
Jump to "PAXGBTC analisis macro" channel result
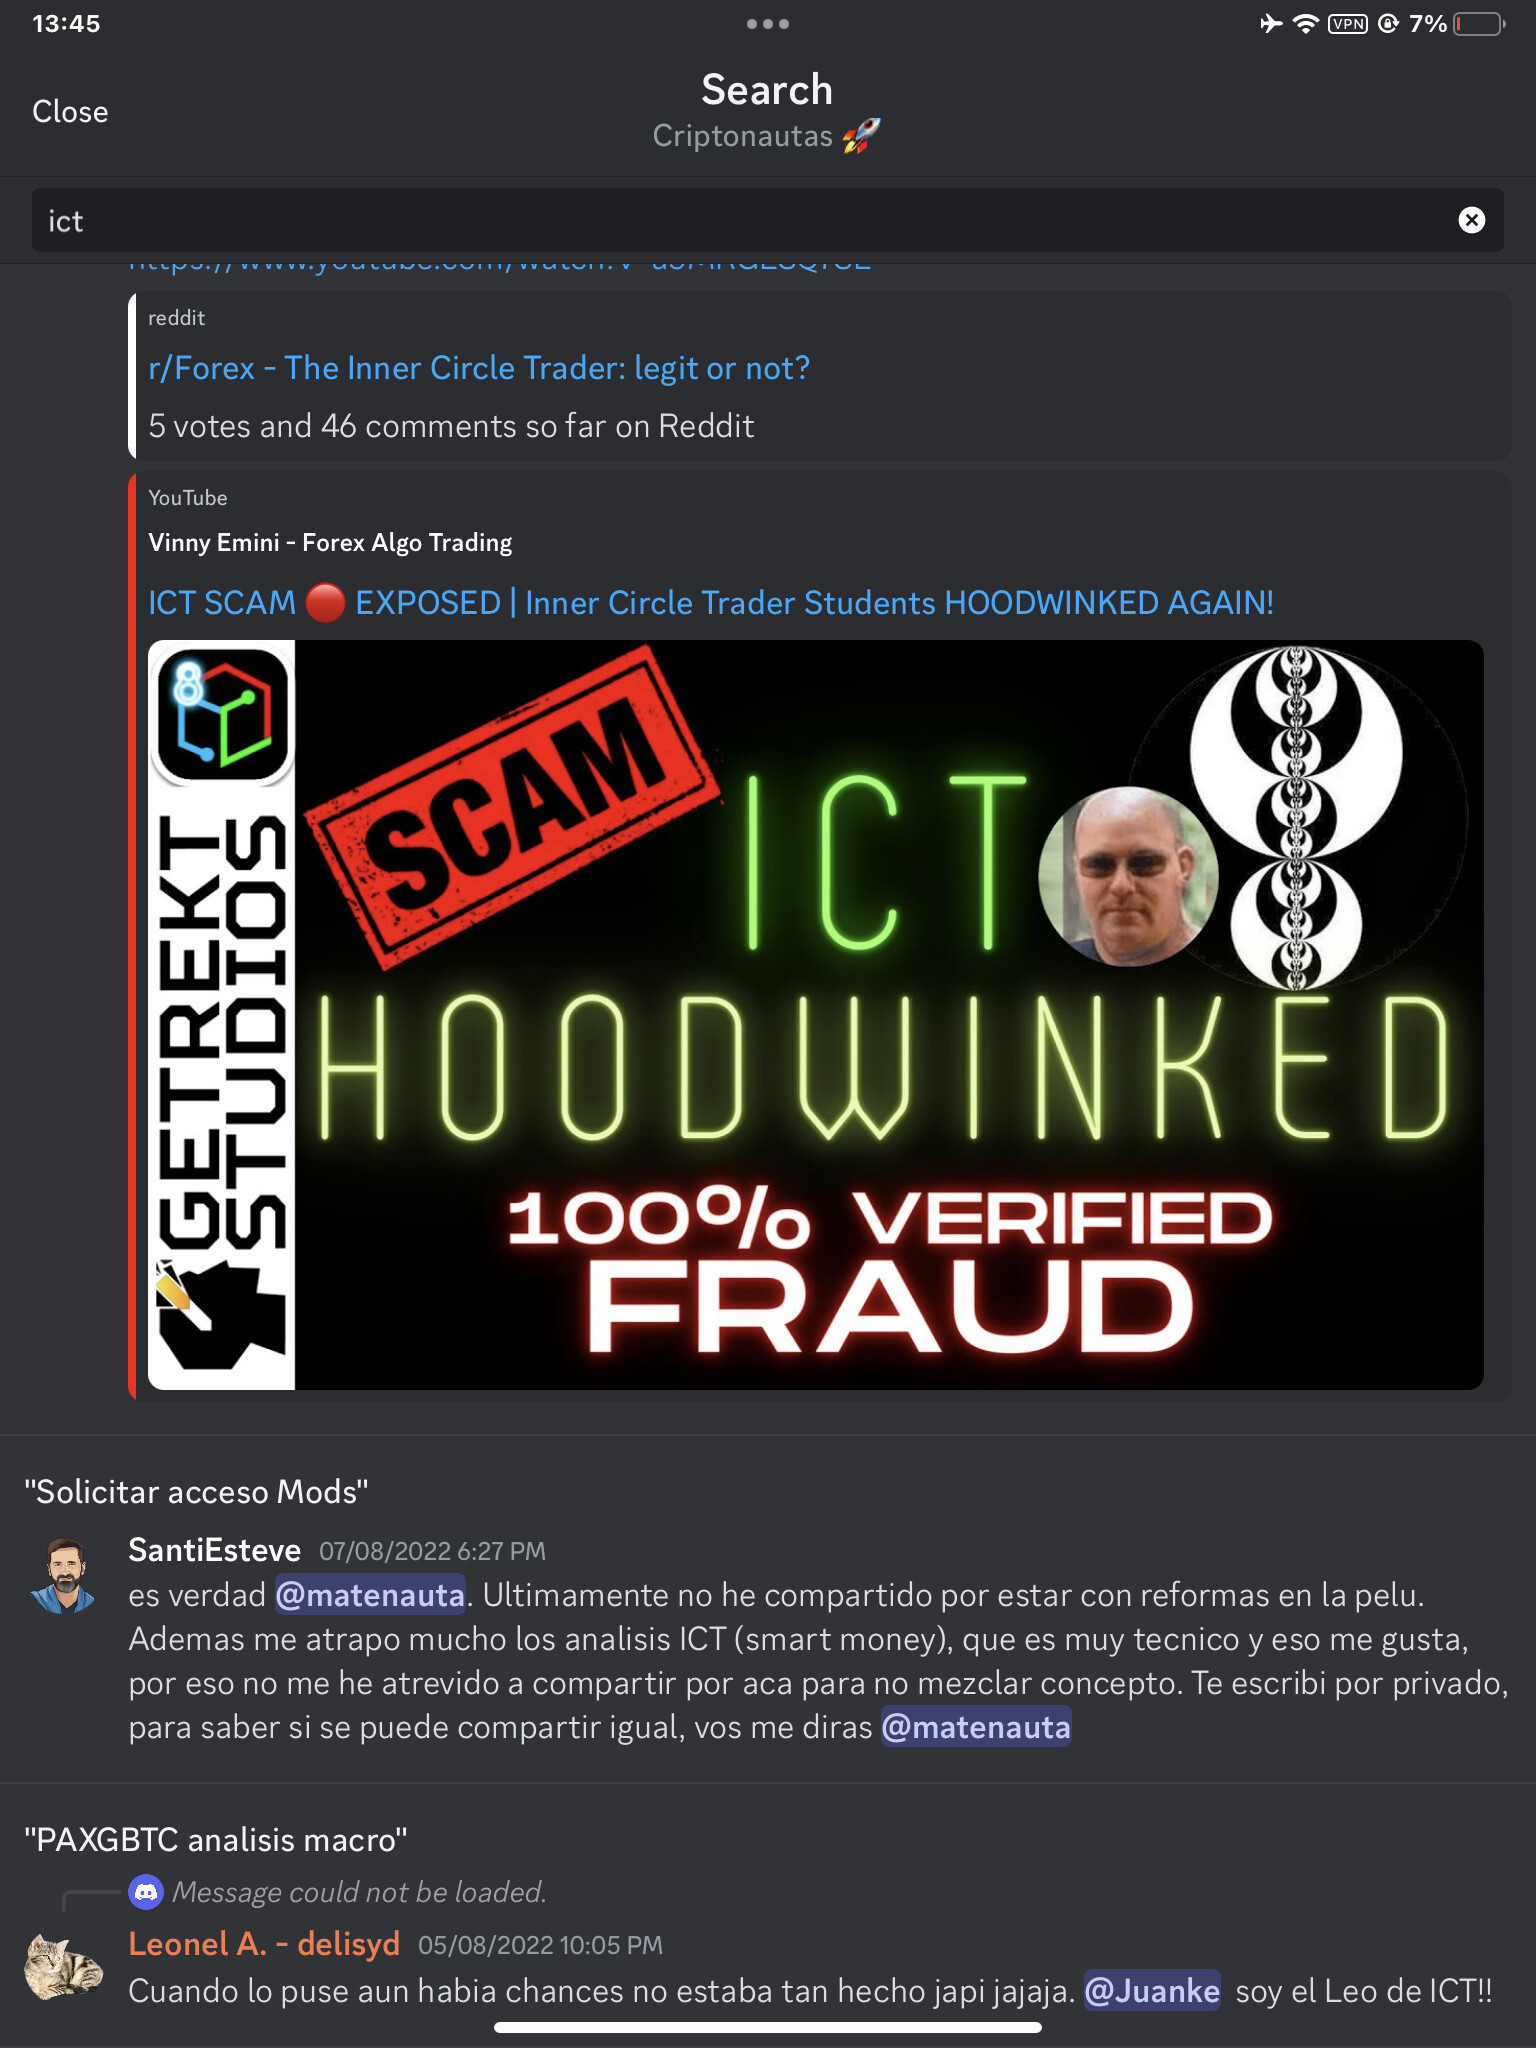pyautogui.click(x=216, y=1840)
